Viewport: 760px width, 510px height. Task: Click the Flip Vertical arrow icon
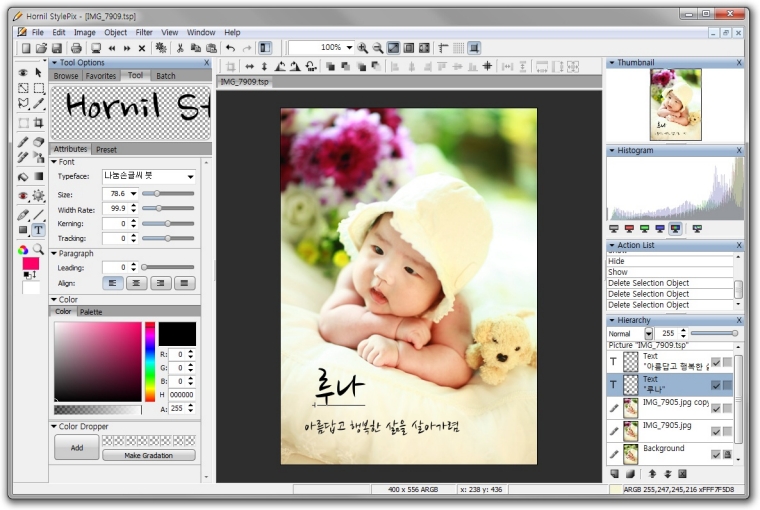264,66
